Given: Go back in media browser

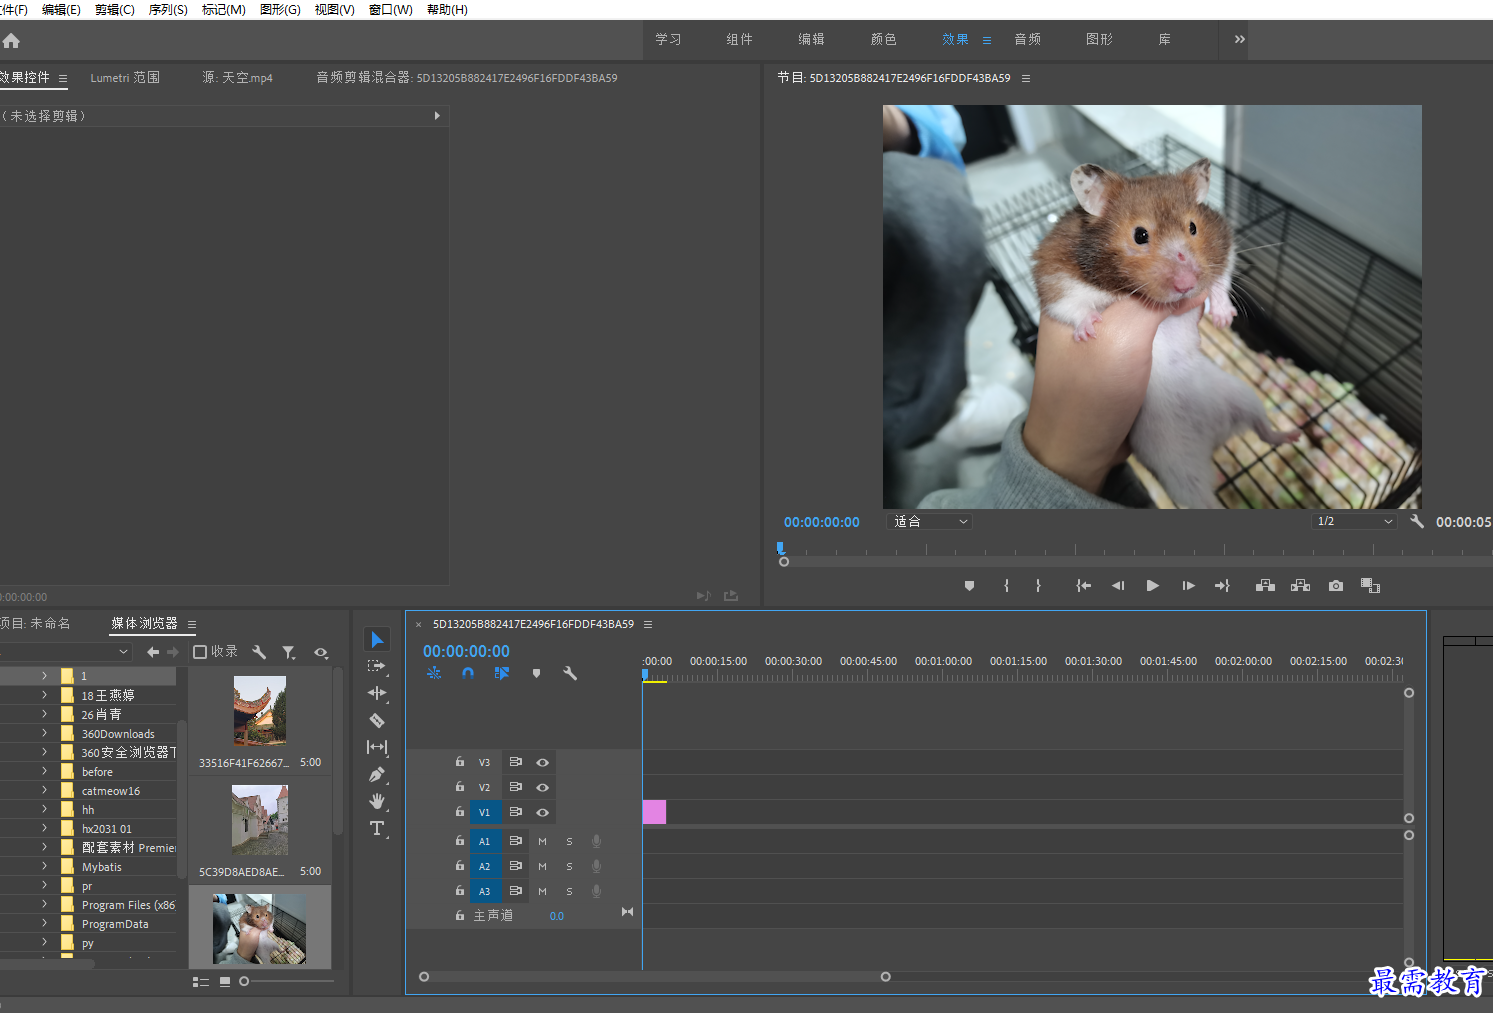Looking at the screenshot, I should click(x=153, y=652).
